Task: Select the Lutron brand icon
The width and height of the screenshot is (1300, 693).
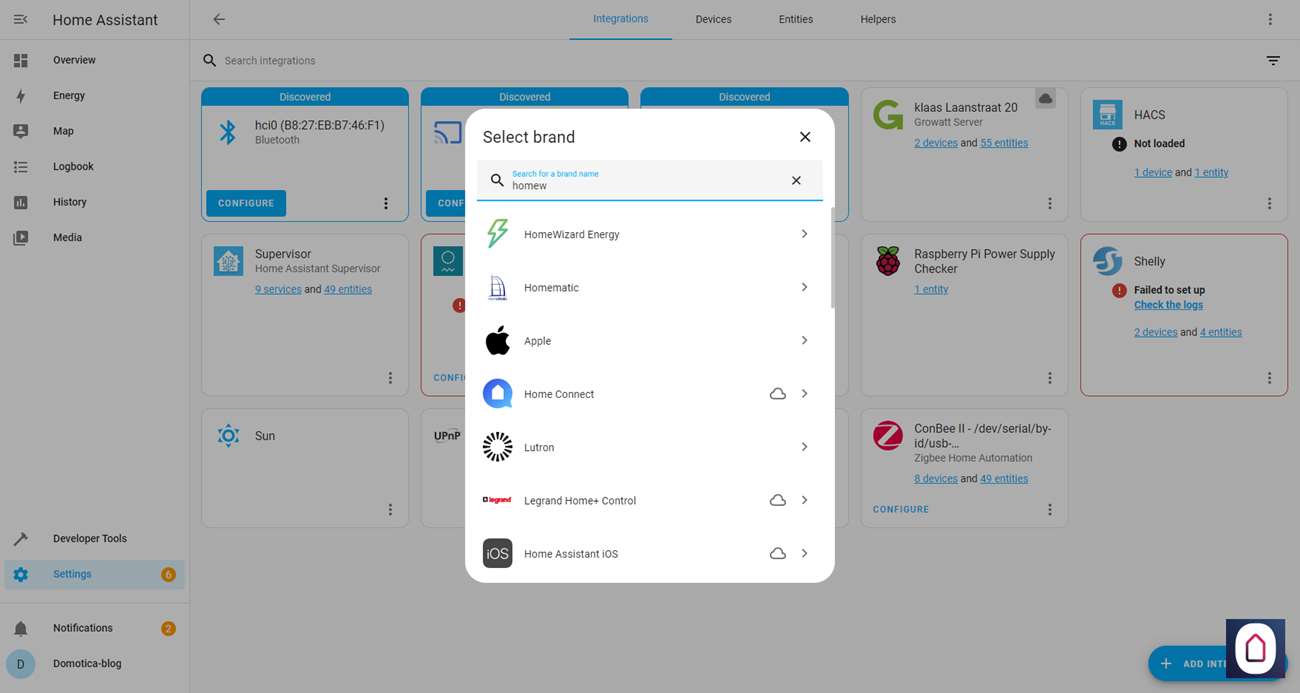Action: pyautogui.click(x=497, y=447)
